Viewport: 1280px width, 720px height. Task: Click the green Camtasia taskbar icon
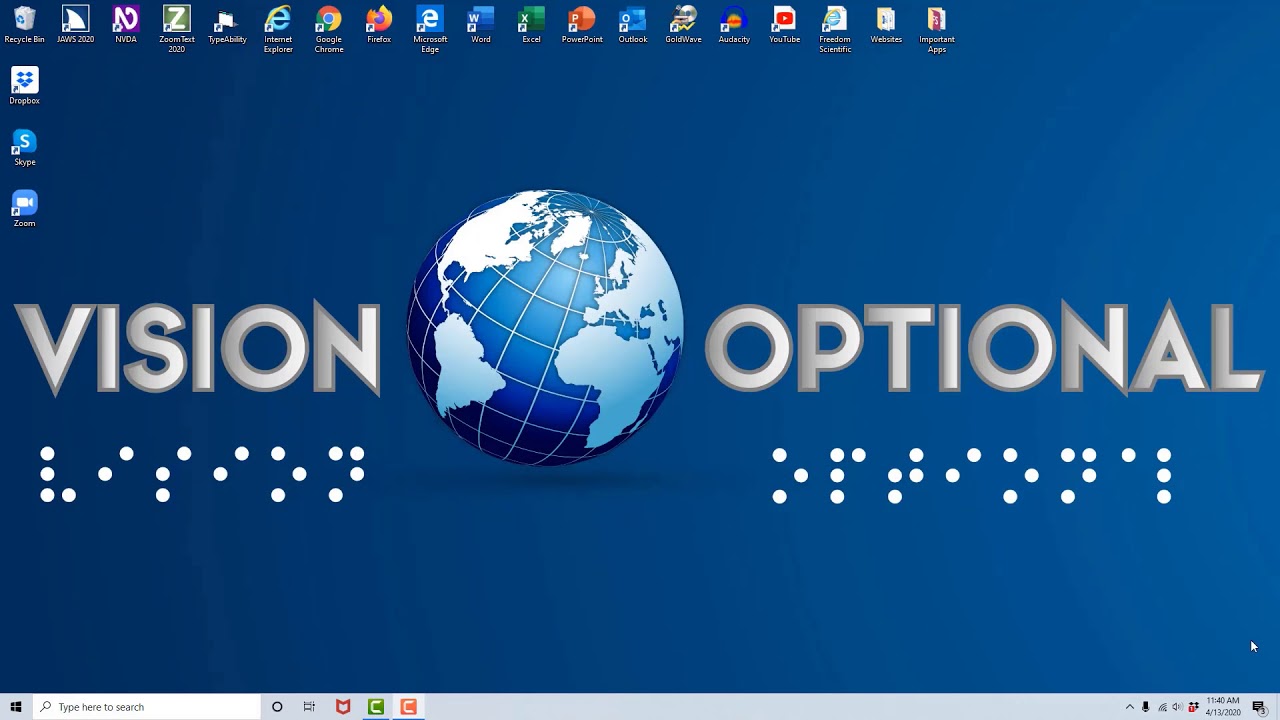(376, 707)
